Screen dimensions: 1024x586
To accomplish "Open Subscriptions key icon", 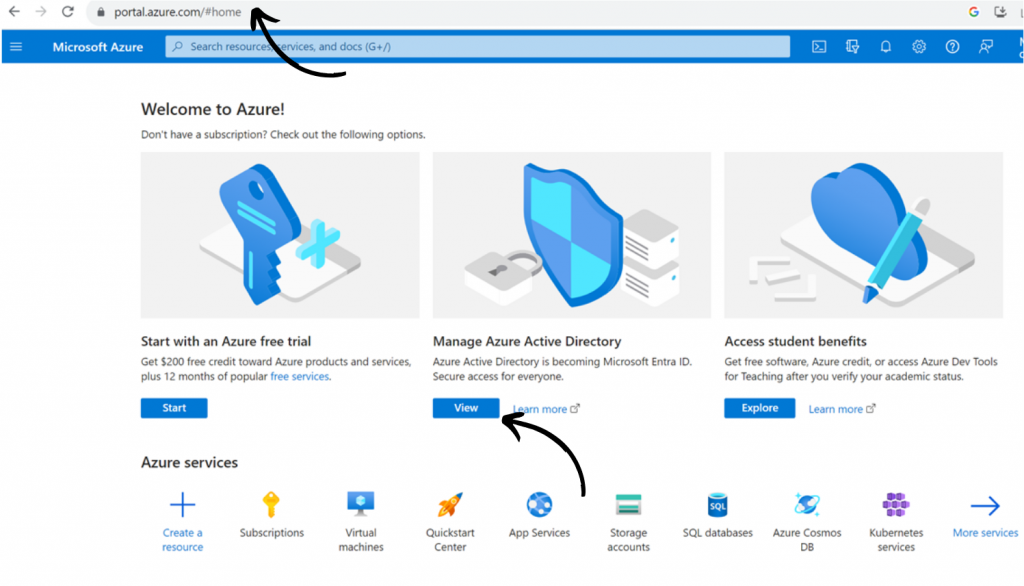I will (x=271, y=505).
